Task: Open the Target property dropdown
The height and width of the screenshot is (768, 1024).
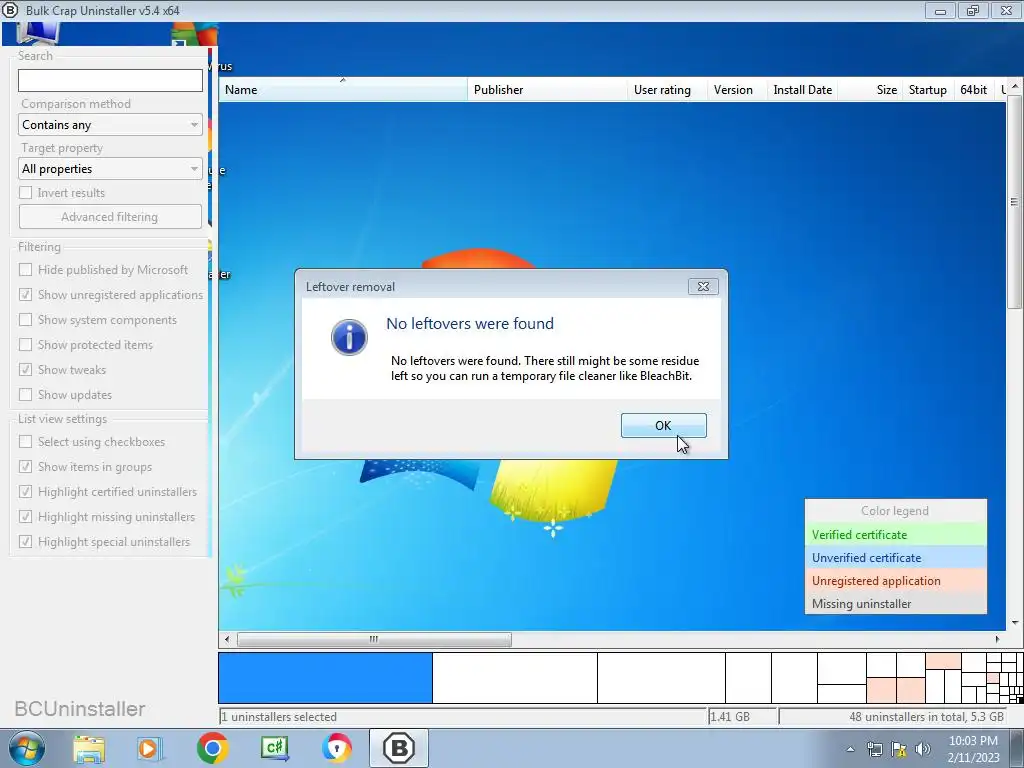Action: [x=110, y=168]
